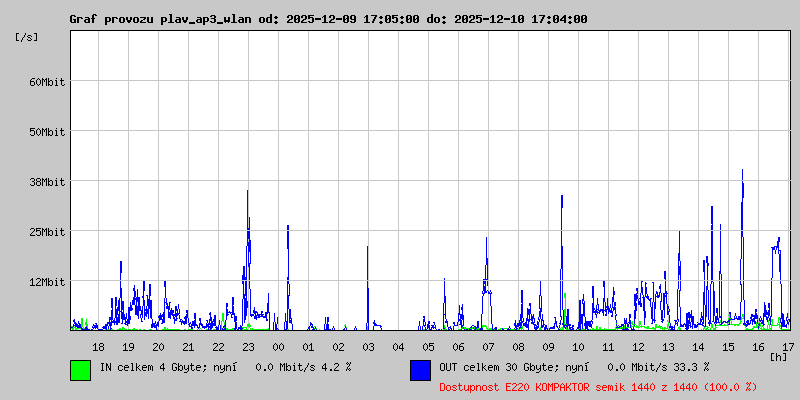This screenshot has width=800, height=400.
Task: Click hour label 00 on the time axis
Action: click(279, 347)
